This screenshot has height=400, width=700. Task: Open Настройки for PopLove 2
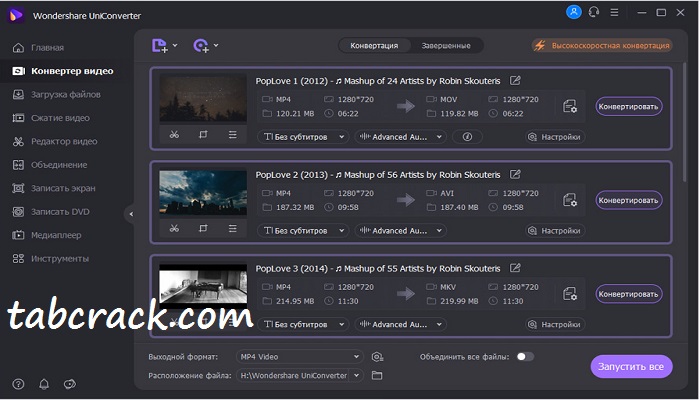pos(555,230)
